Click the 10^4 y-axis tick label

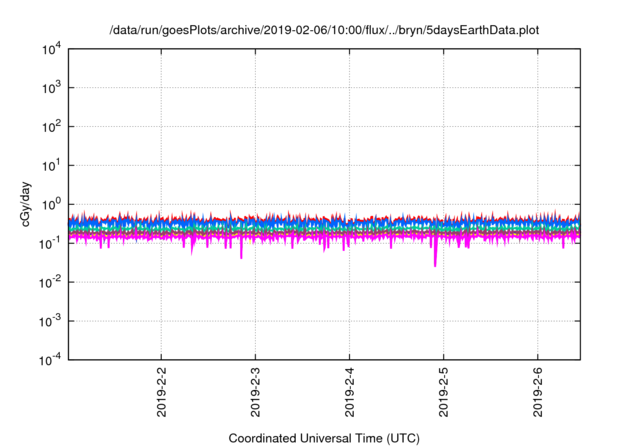[51, 49]
